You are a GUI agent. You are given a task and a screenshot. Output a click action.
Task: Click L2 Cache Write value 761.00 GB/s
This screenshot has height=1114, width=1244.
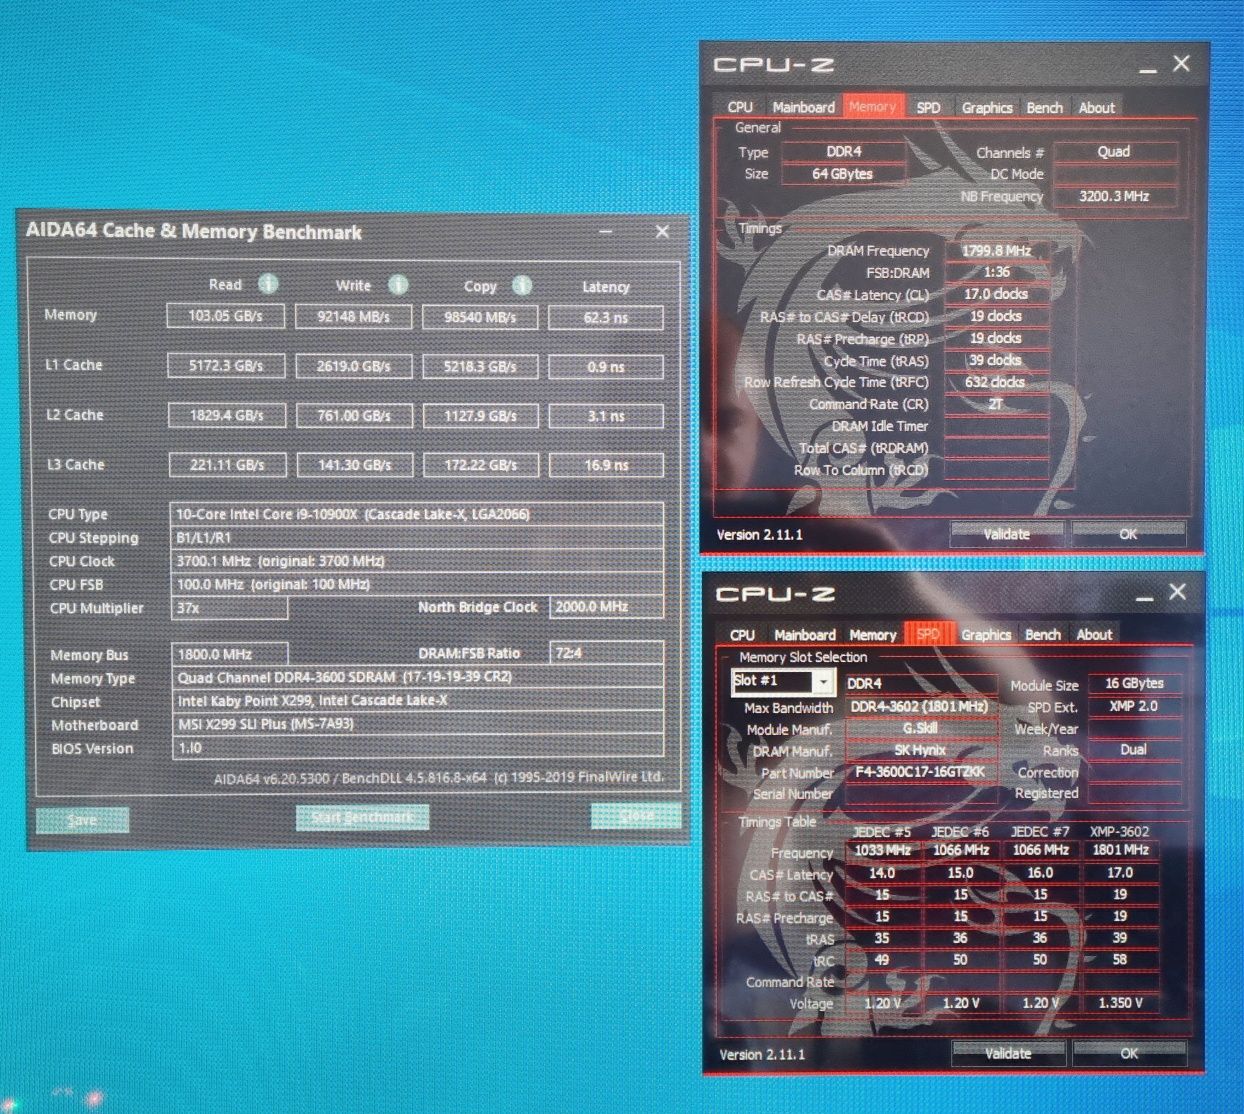pyautogui.click(x=354, y=415)
